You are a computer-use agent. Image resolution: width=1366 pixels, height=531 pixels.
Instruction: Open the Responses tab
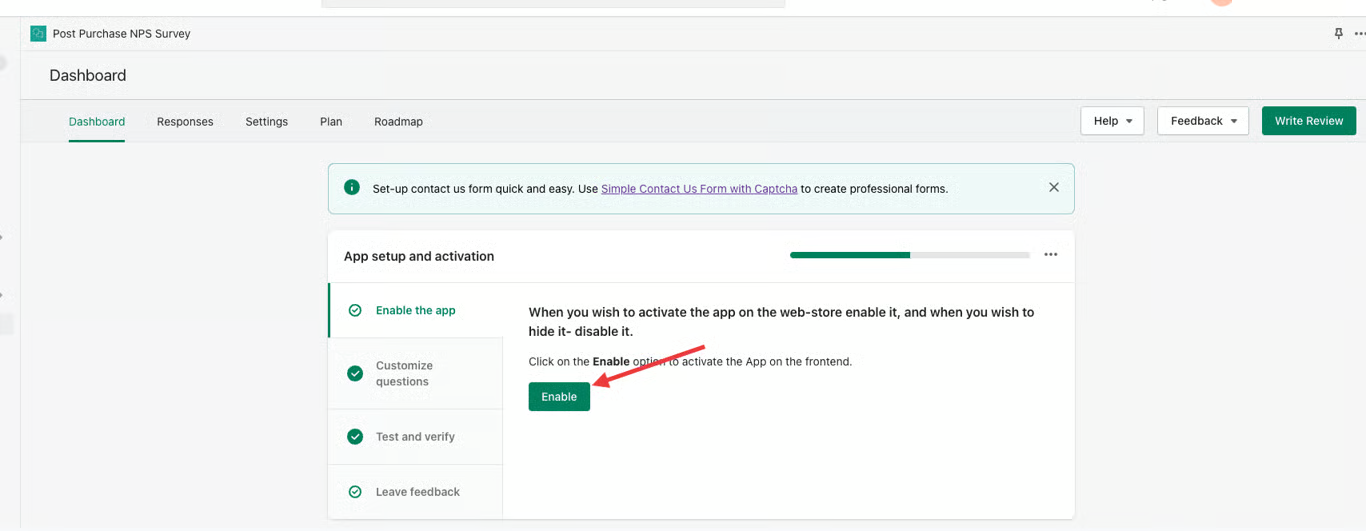click(x=185, y=121)
